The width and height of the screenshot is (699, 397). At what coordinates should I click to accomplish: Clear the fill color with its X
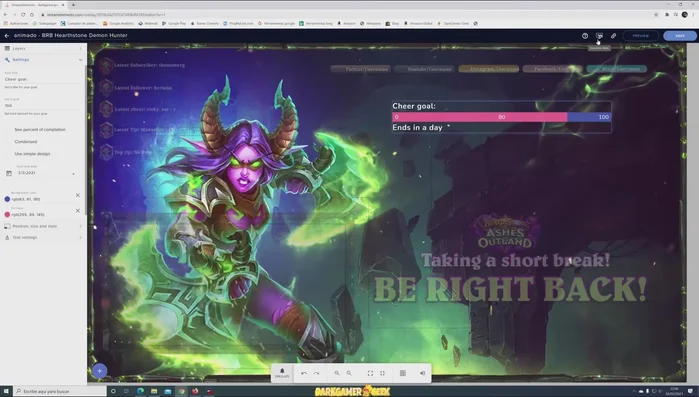pyautogui.click(x=78, y=210)
